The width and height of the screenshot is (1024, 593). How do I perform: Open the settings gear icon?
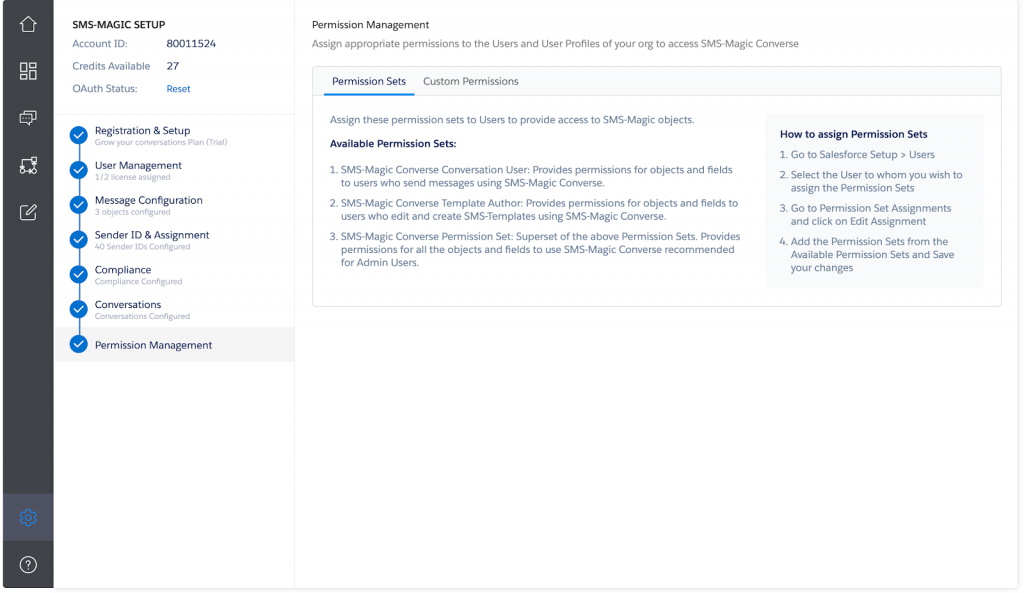coord(28,517)
